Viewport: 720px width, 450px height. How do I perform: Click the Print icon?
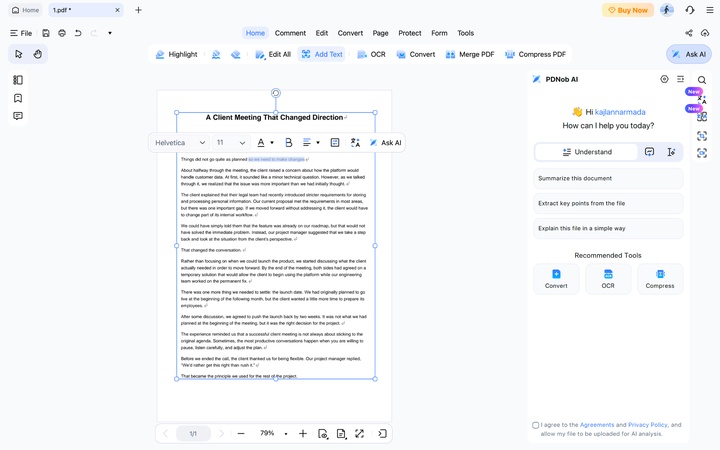coord(62,33)
